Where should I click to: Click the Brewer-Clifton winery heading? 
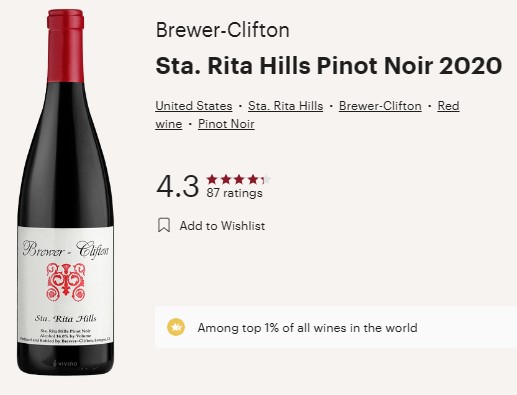(x=222, y=30)
